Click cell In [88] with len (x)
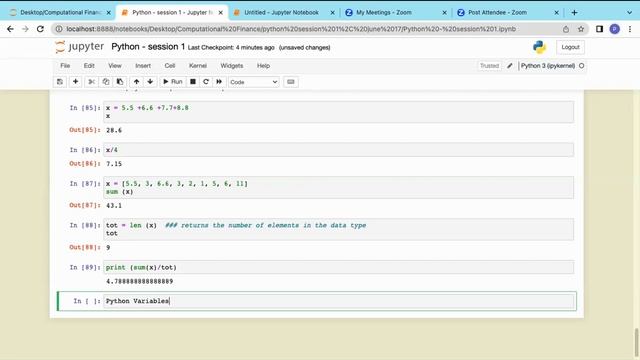Screen dimensions: 640x360 click(339, 229)
